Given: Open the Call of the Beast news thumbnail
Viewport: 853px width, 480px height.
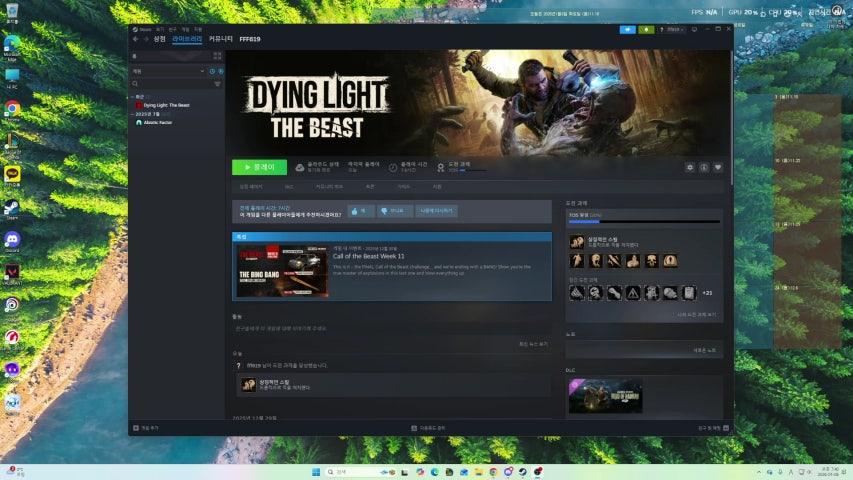Looking at the screenshot, I should point(282,271).
